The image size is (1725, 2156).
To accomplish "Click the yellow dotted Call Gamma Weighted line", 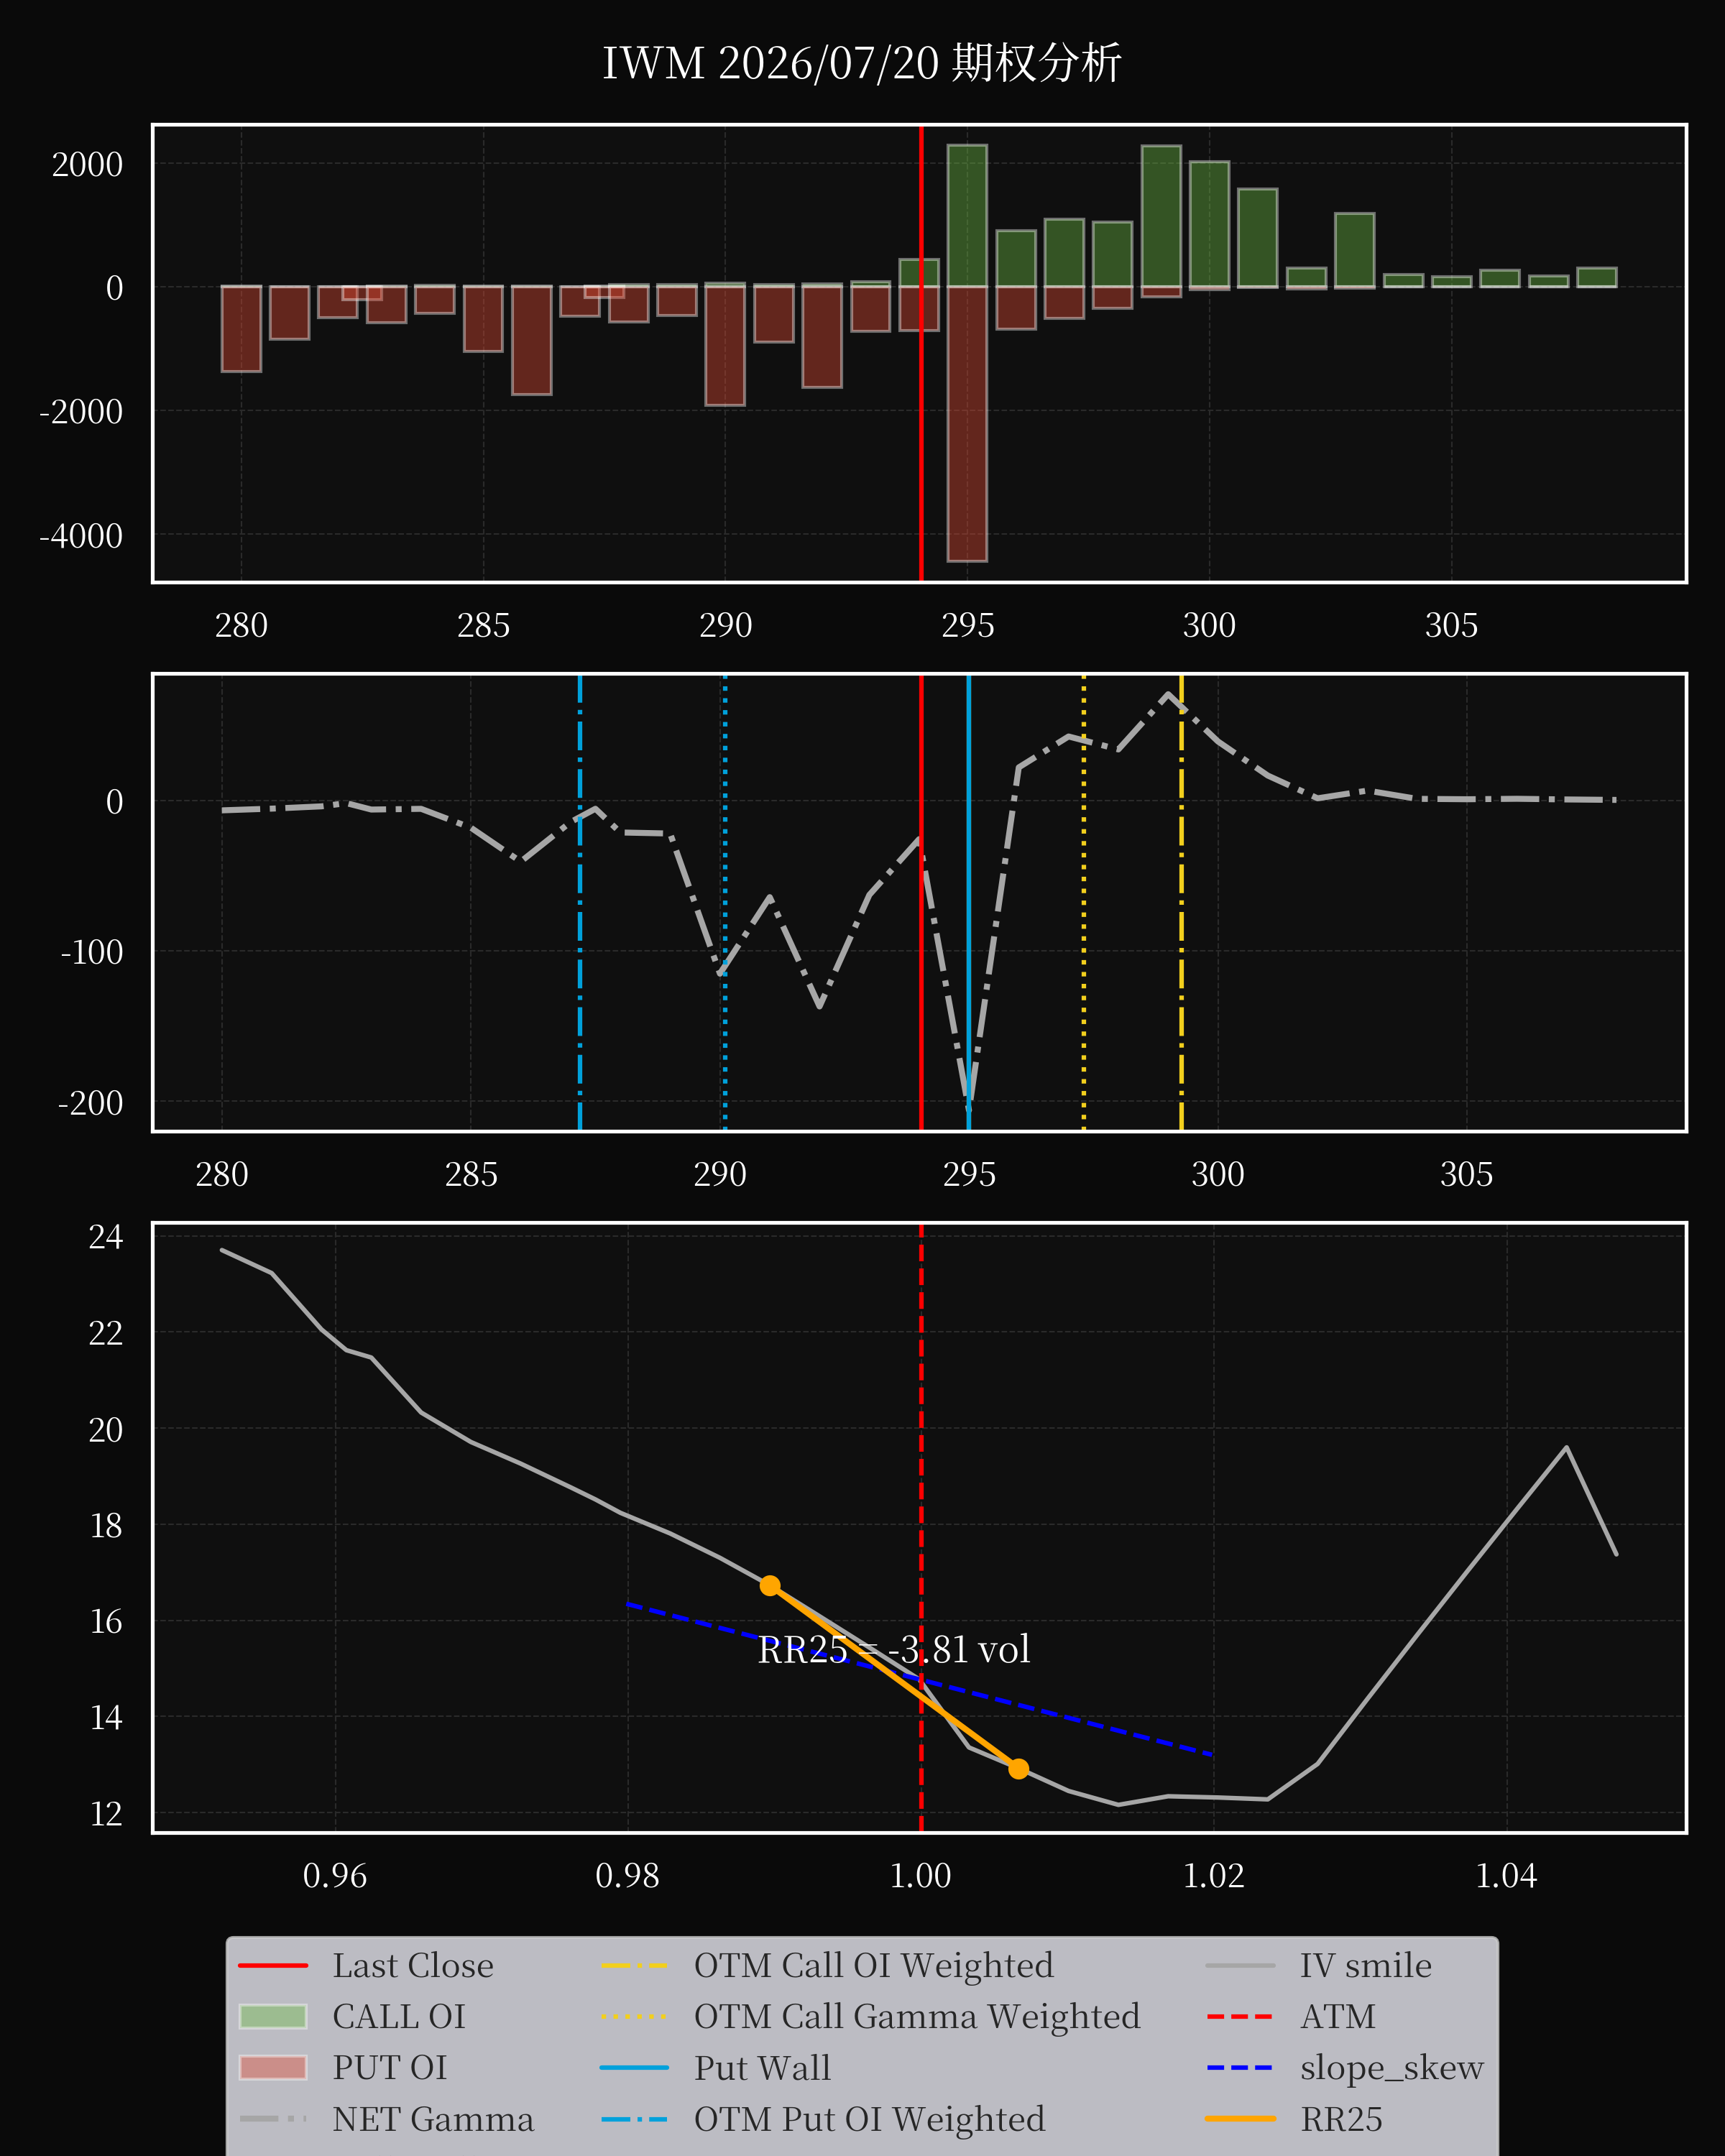I will 1084,902.
